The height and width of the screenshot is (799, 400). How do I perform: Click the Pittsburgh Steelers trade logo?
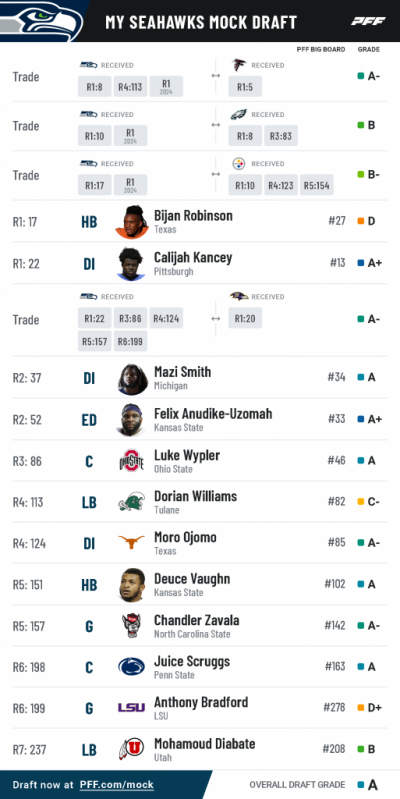point(238,164)
